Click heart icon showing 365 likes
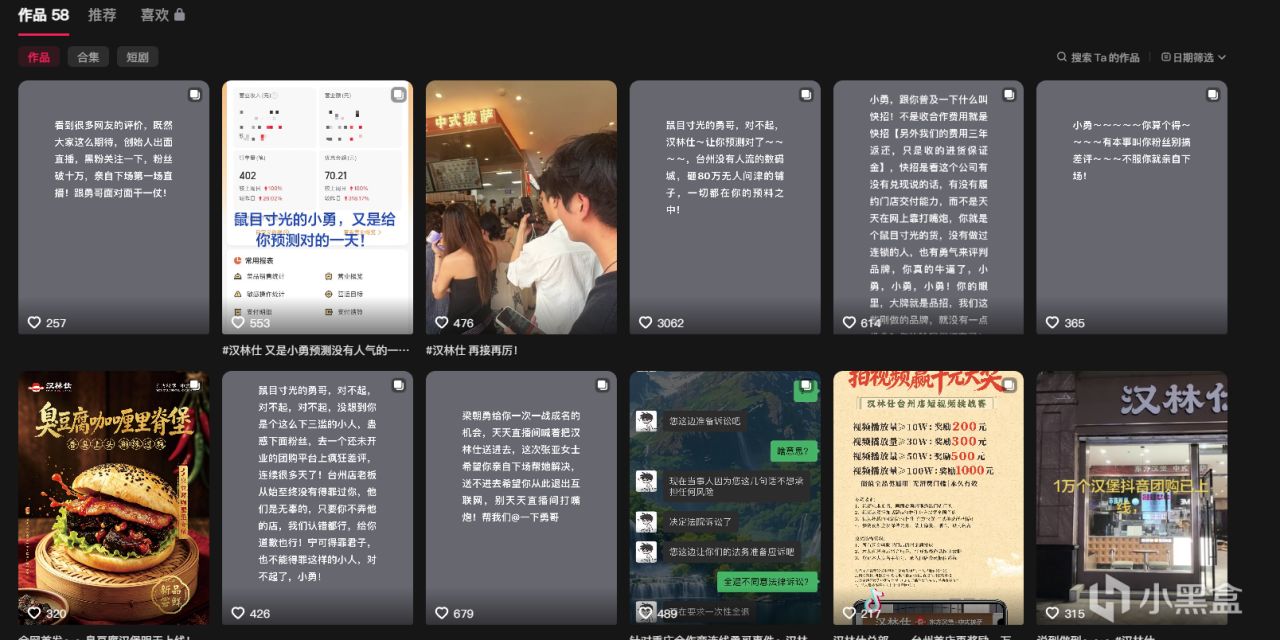 tap(1052, 323)
